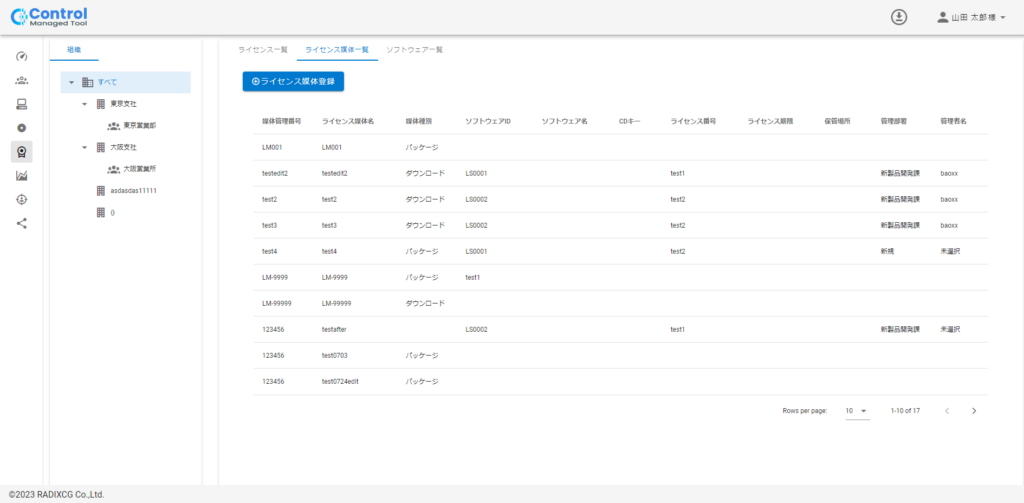Click software ID test1 in LM-9999 row

[473, 278]
